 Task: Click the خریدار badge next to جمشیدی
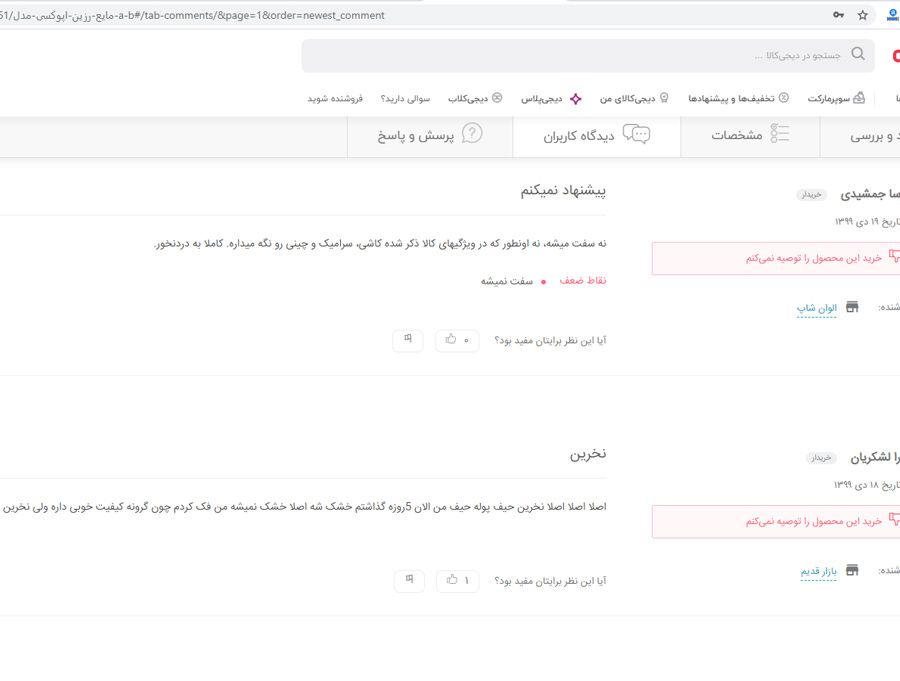(812, 195)
